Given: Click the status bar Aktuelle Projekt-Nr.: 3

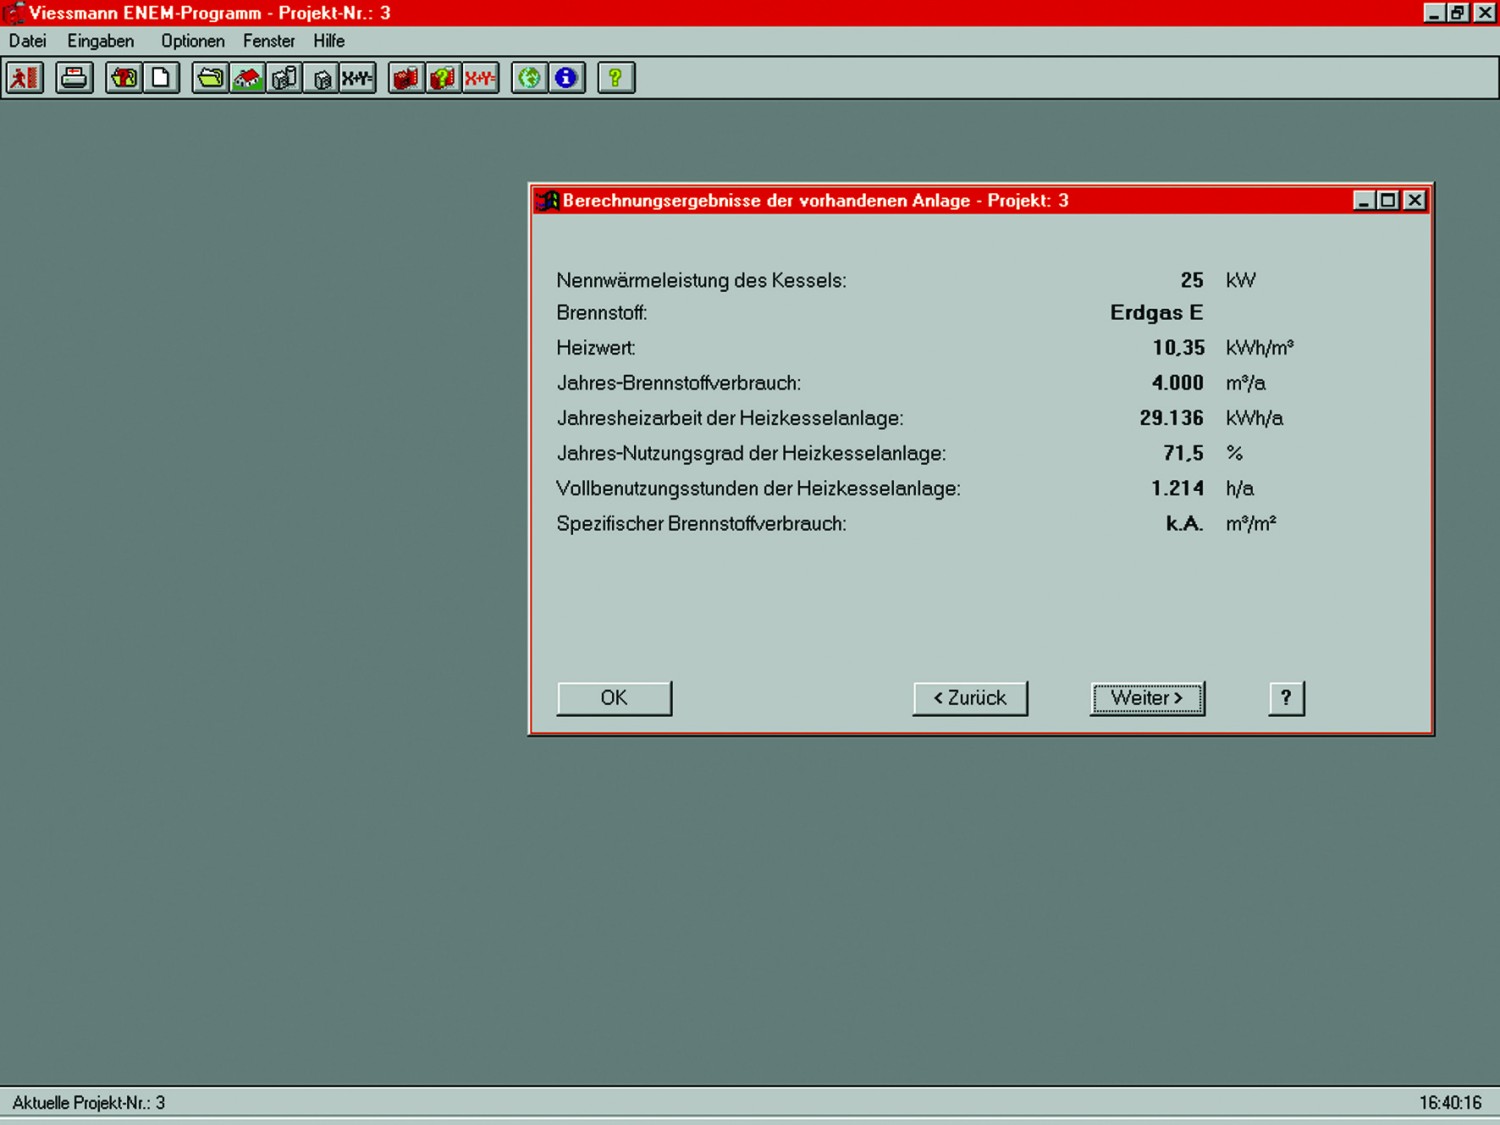Looking at the screenshot, I should (x=88, y=1102).
